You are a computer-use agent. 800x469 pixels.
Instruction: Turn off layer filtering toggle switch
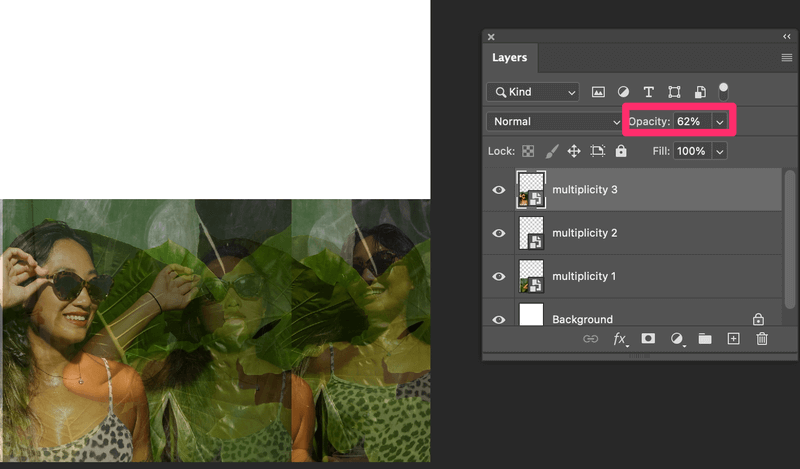(x=724, y=91)
